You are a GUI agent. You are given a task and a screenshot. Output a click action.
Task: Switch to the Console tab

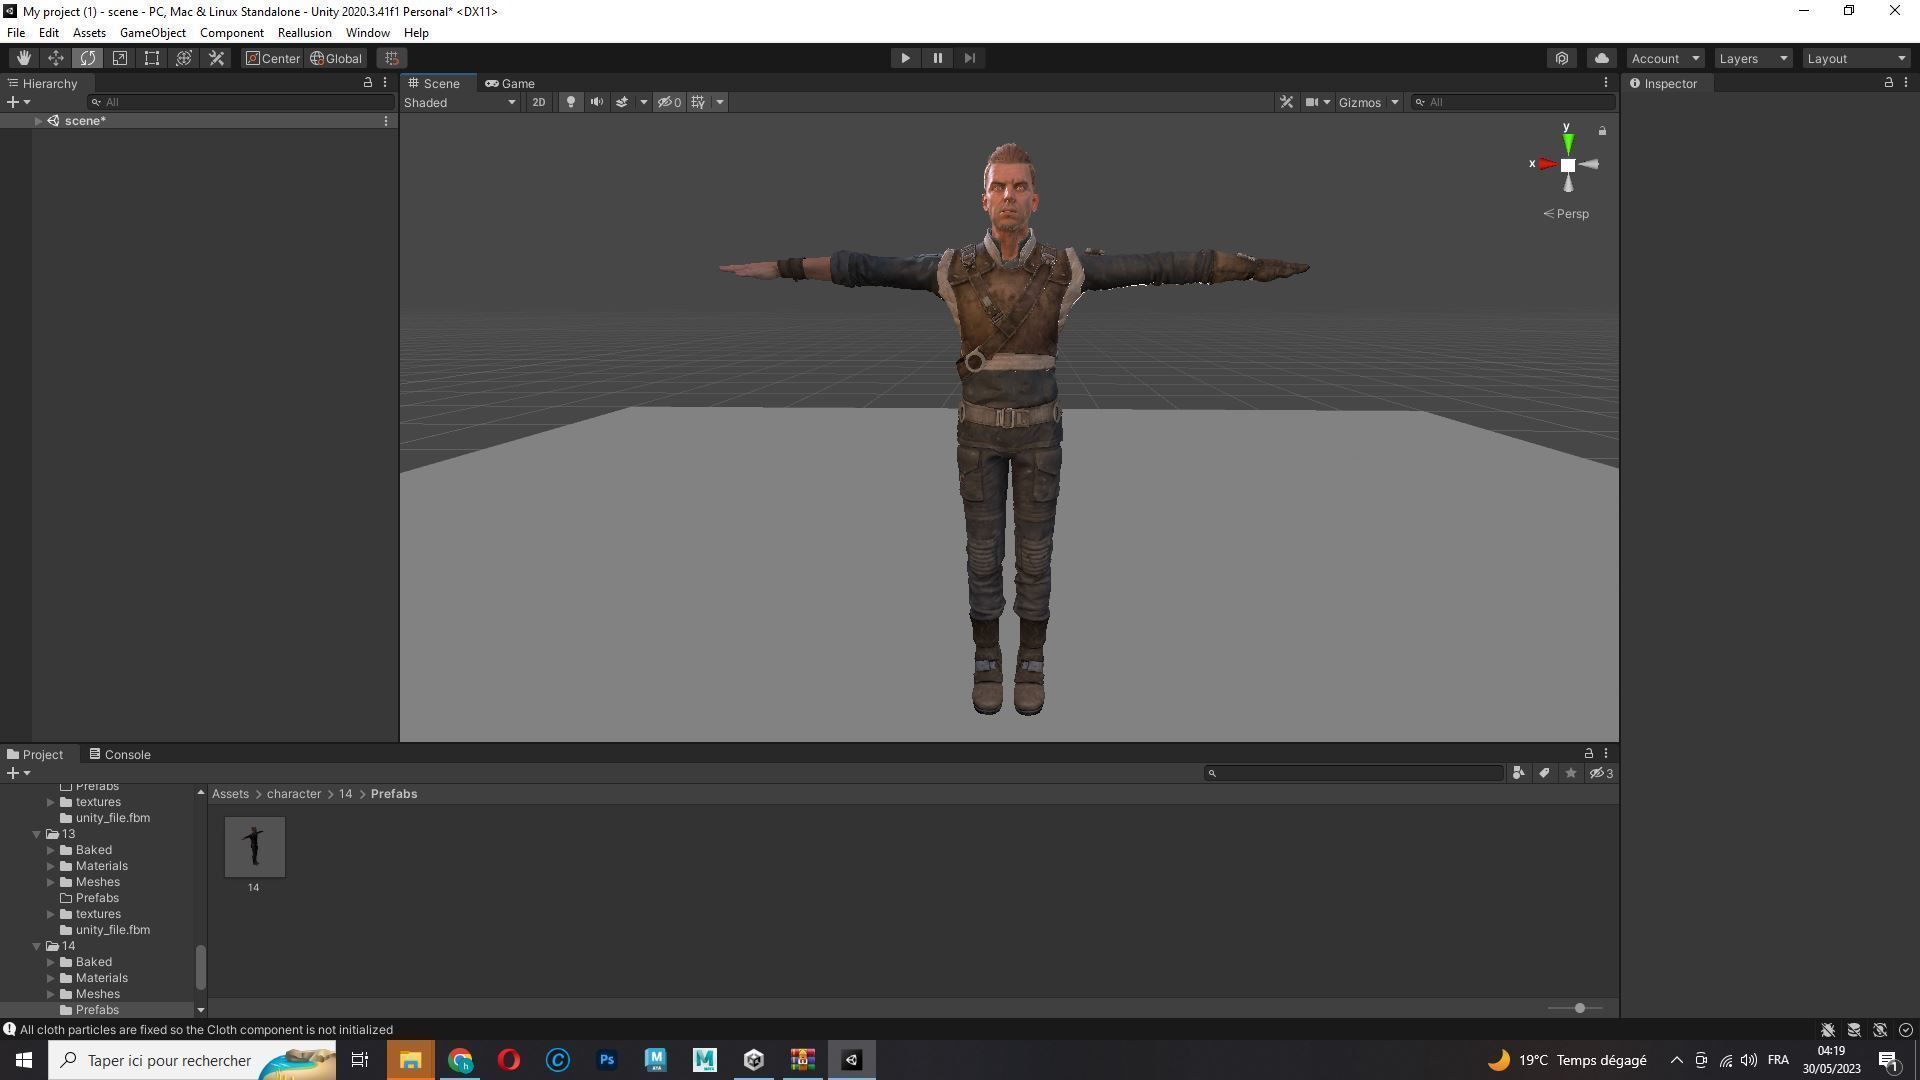119,755
